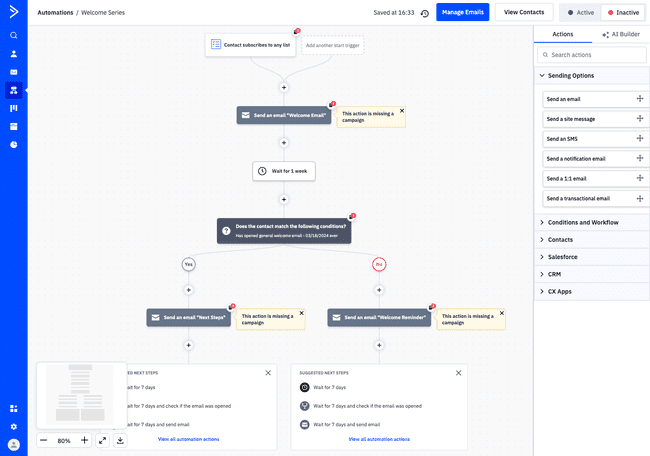Dismiss warning on Welcome Email step
The image size is (650, 456).
point(402,111)
